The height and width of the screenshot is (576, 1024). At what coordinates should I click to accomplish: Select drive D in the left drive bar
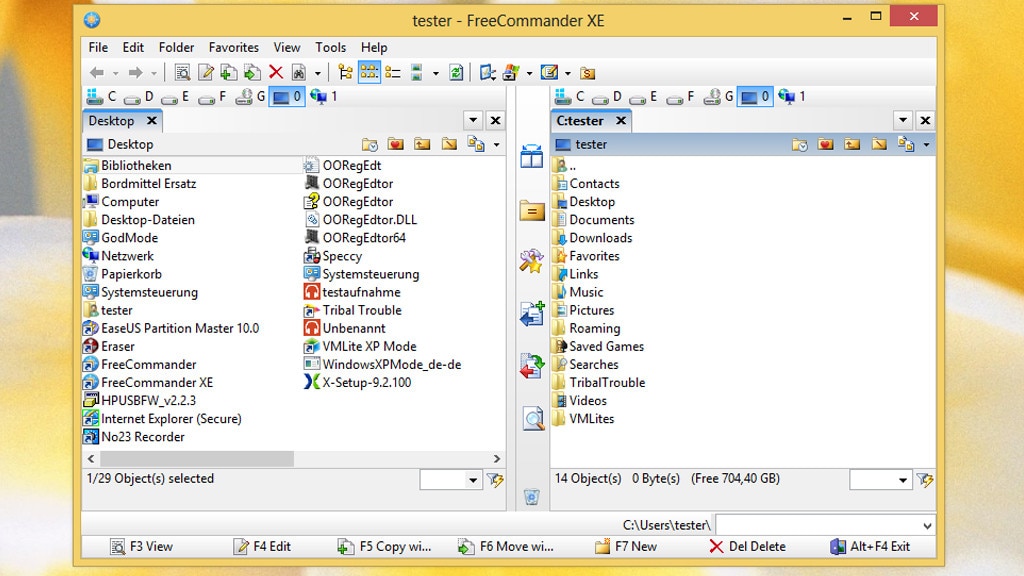pos(142,97)
